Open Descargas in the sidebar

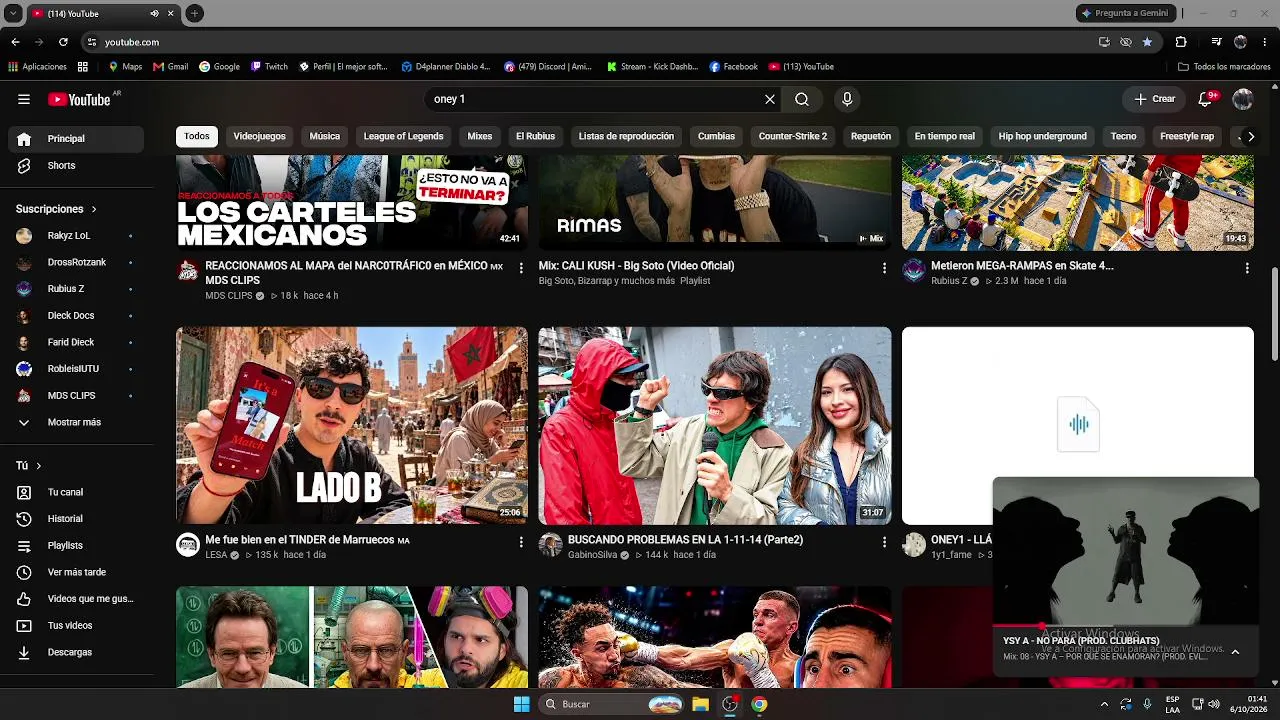[70, 652]
